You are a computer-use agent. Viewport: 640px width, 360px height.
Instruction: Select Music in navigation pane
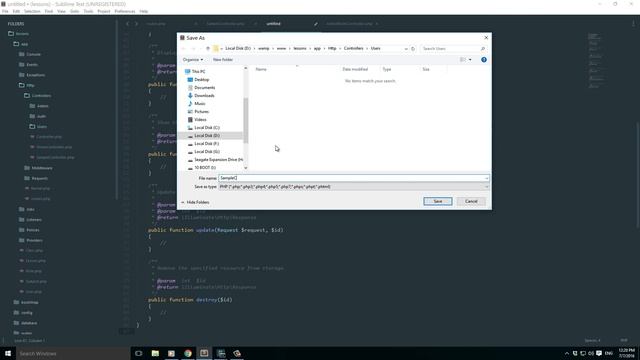point(200,104)
